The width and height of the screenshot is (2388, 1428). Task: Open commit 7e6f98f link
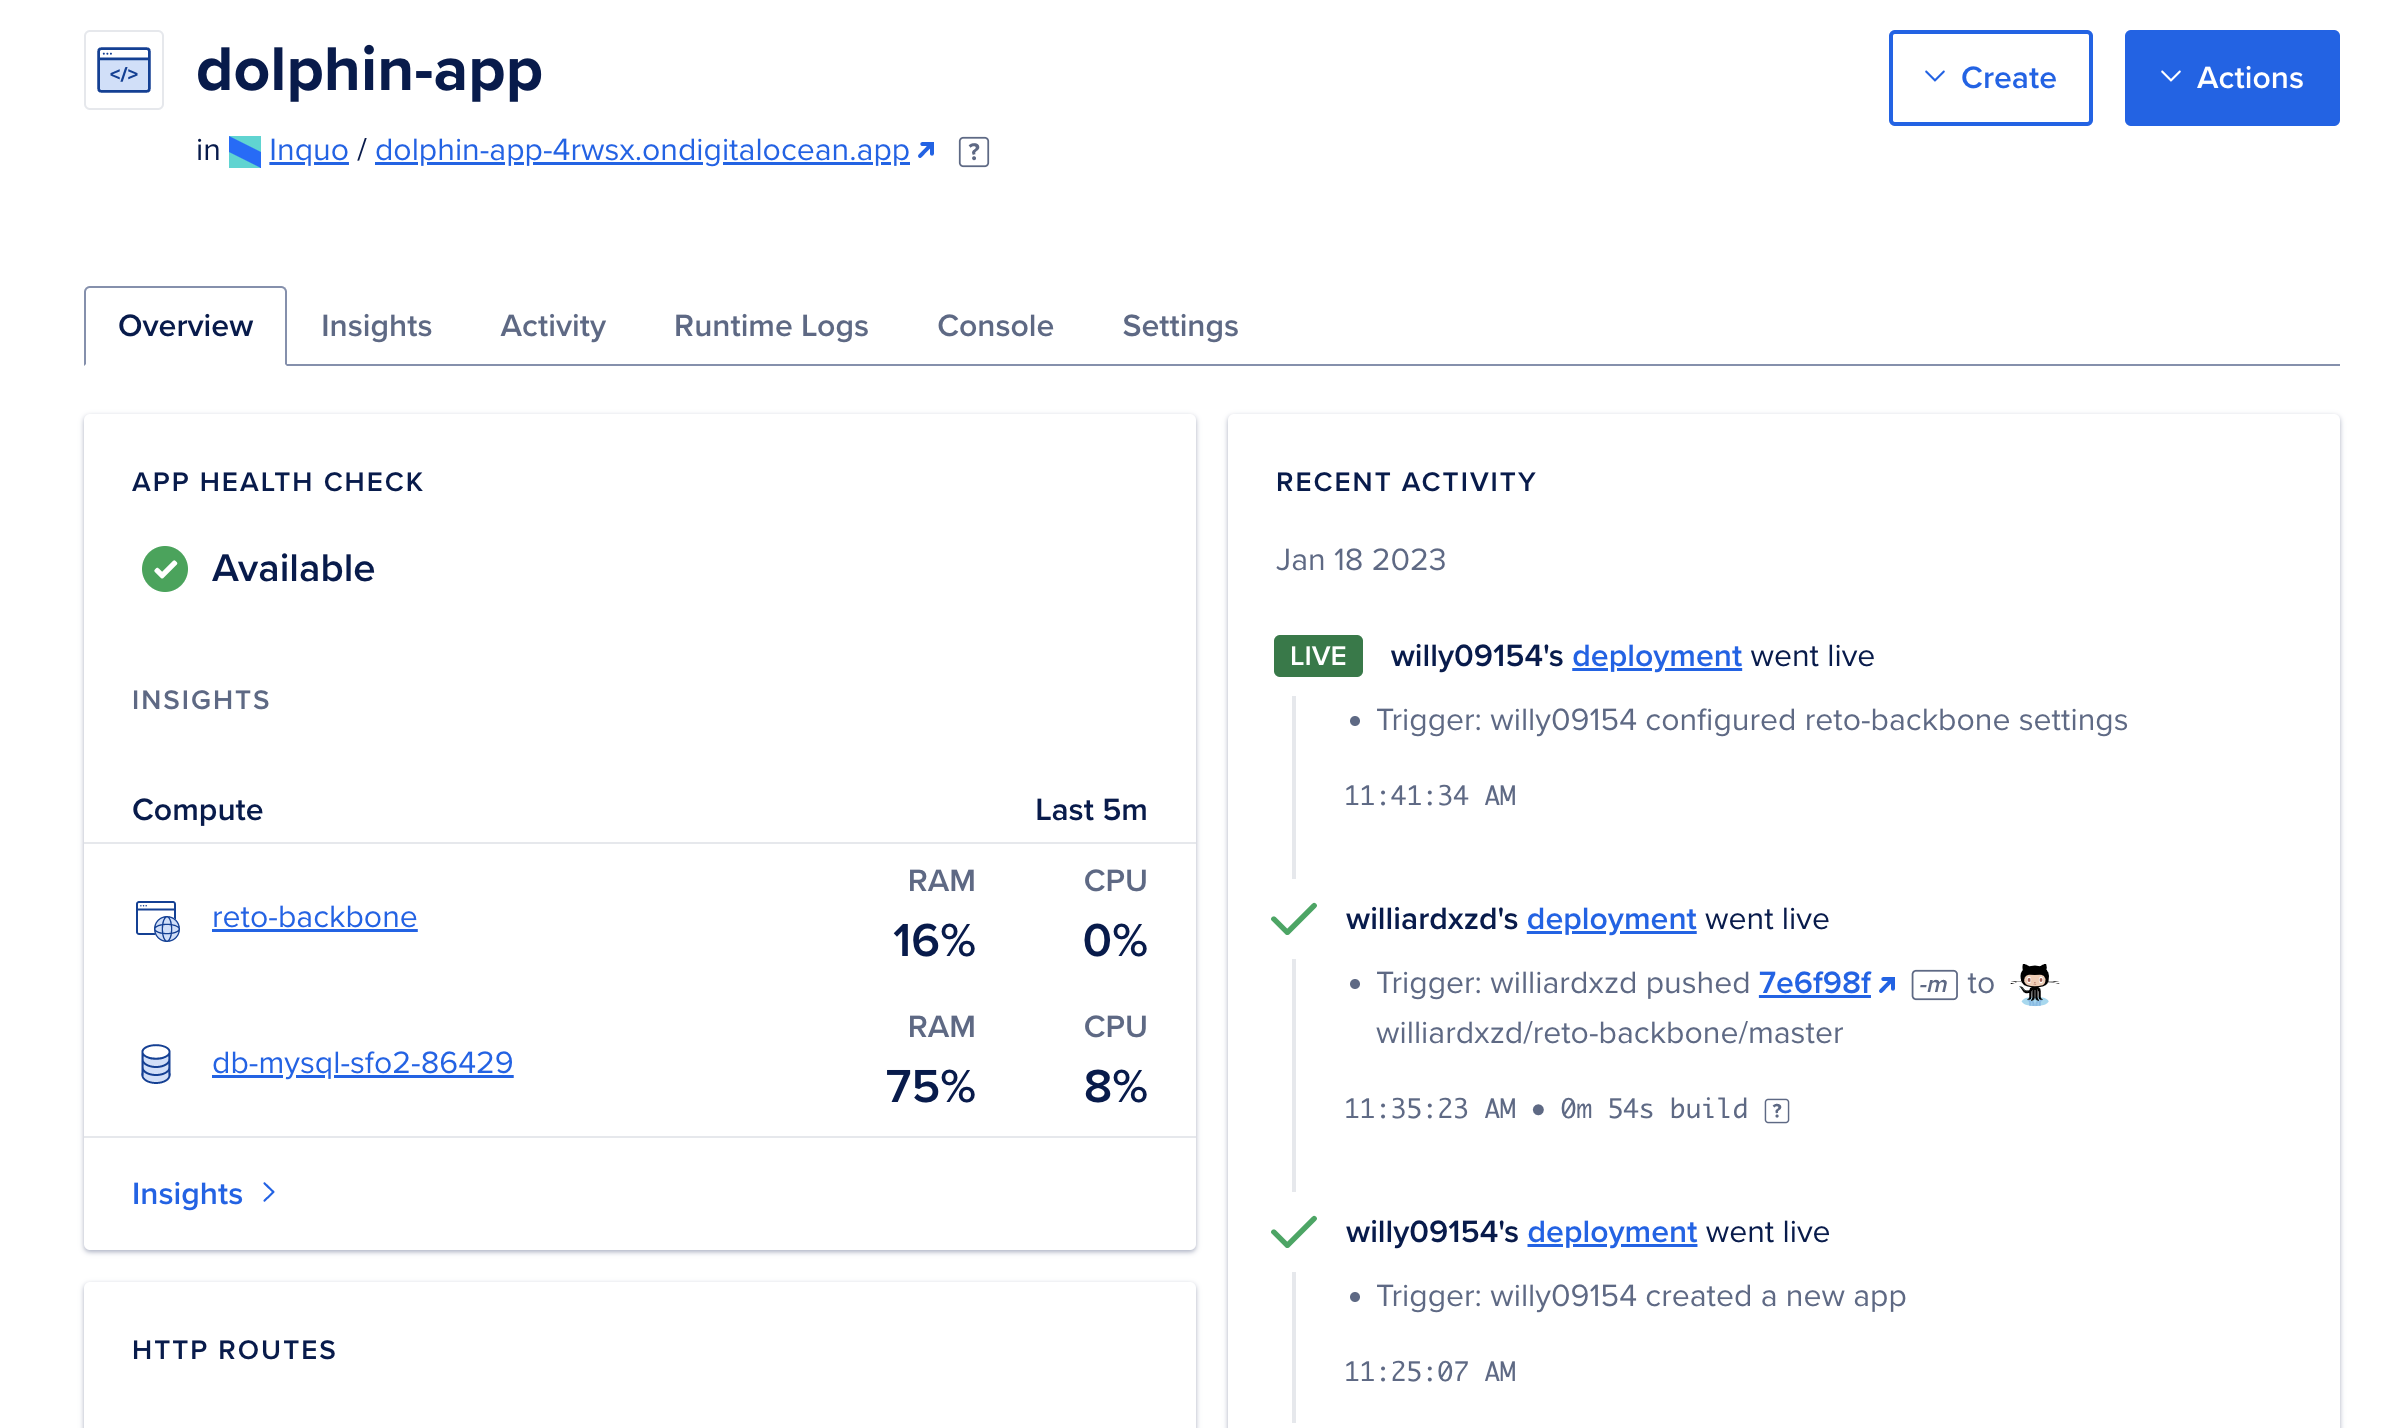click(1814, 983)
